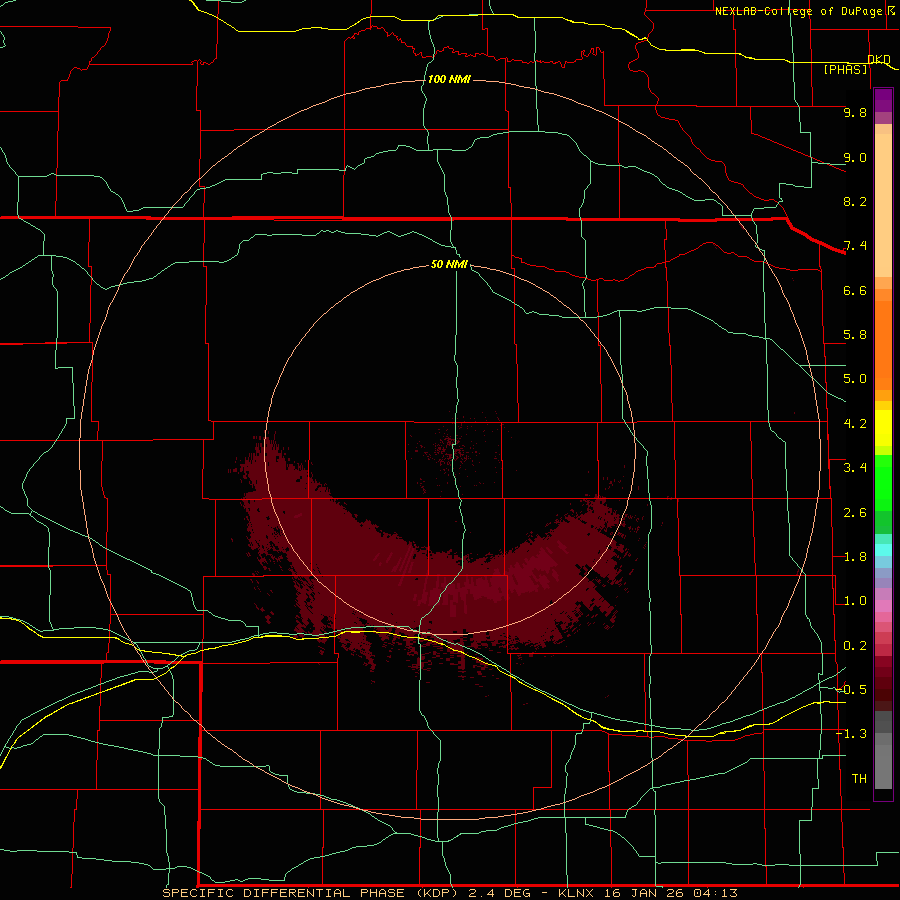Click the [PHAS] label above the color bar

tap(845, 70)
